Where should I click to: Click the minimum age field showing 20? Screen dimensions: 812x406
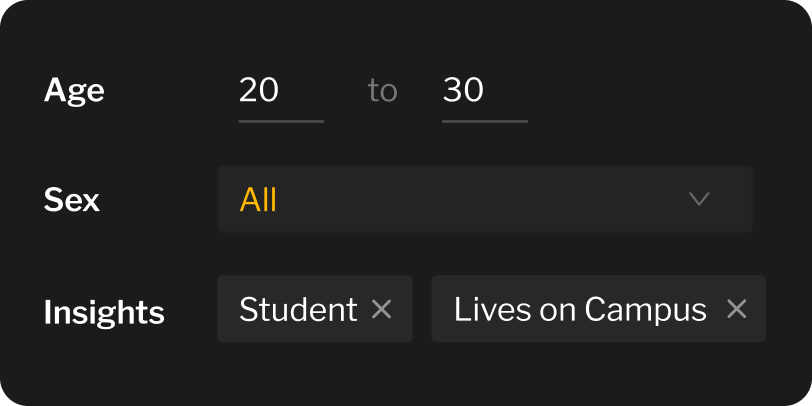click(280, 92)
